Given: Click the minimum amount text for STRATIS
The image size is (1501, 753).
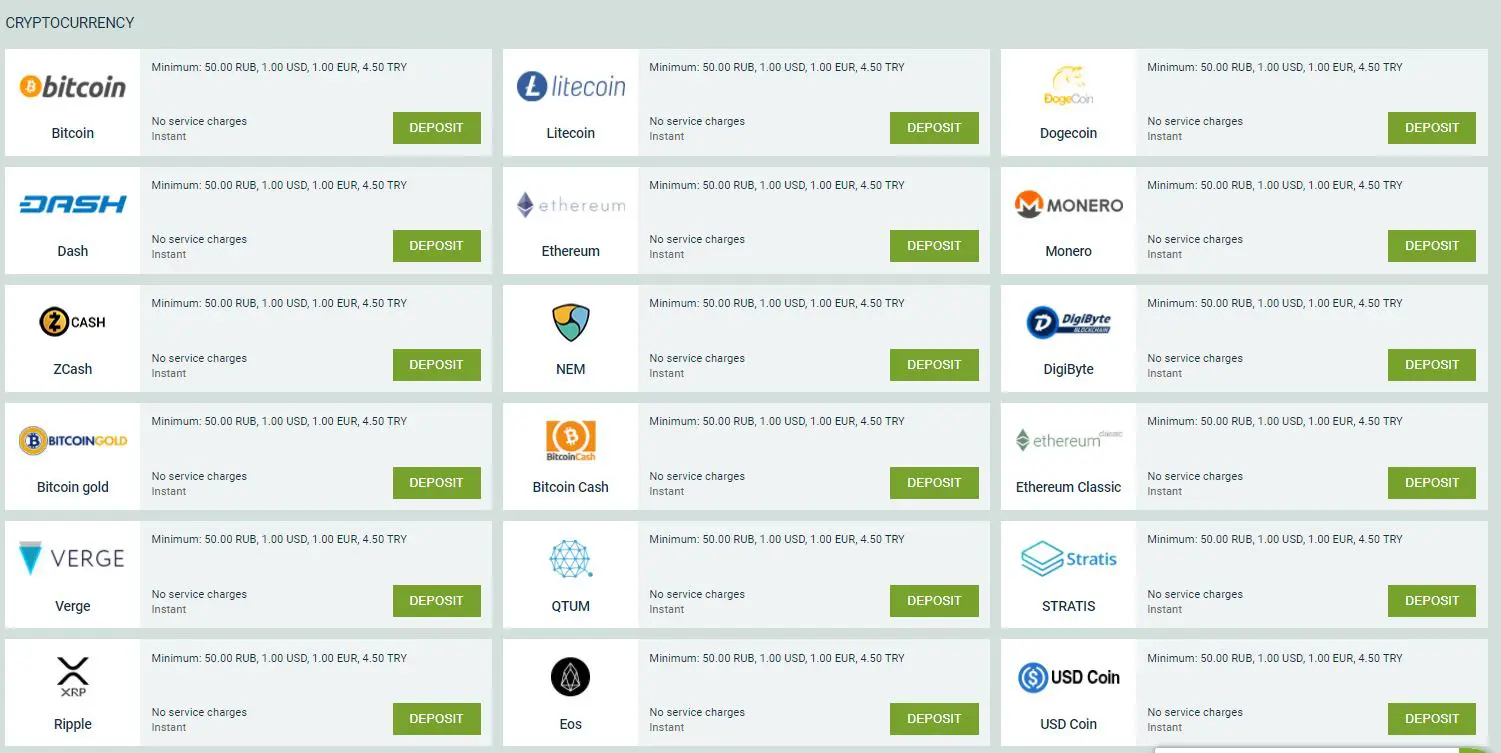Looking at the screenshot, I should 1275,539.
